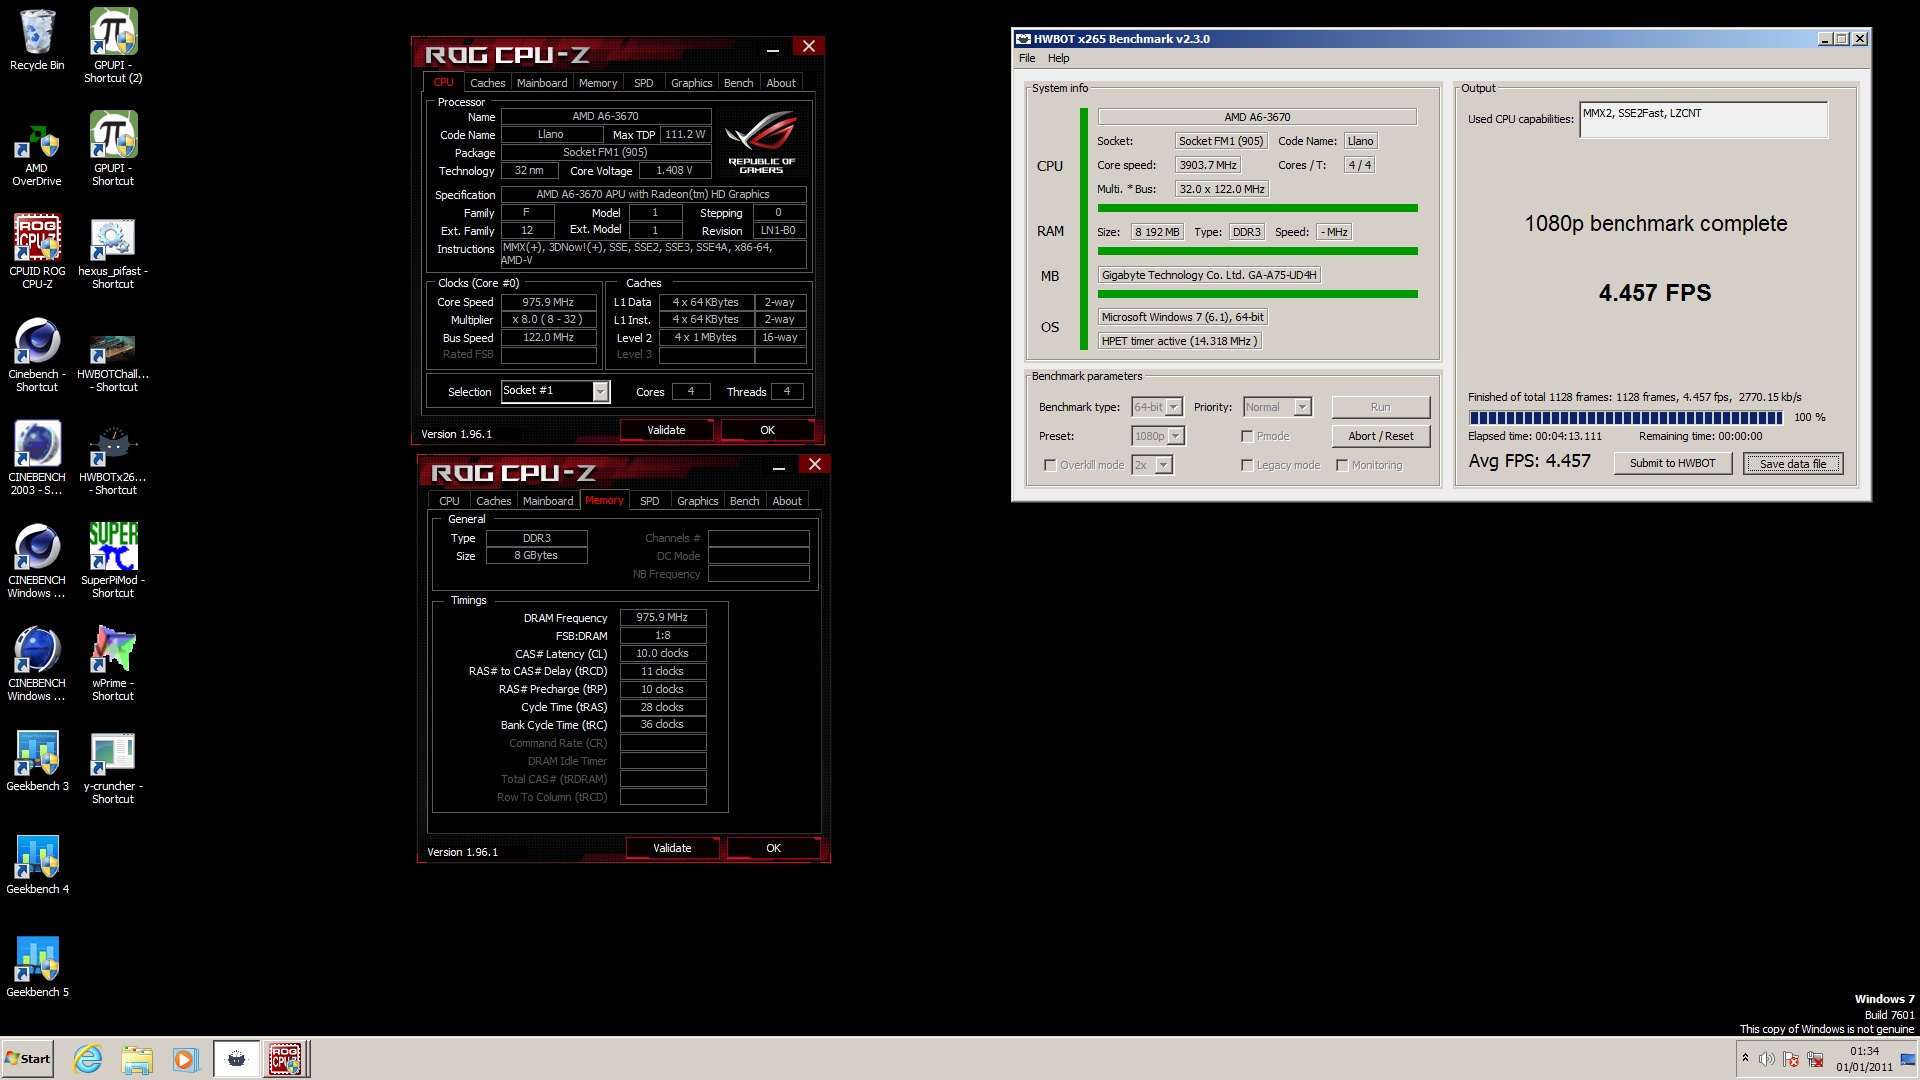Viewport: 1920px width, 1080px height.
Task: Click the Run button in HWBOT x265
Action: pyautogui.click(x=1380, y=407)
